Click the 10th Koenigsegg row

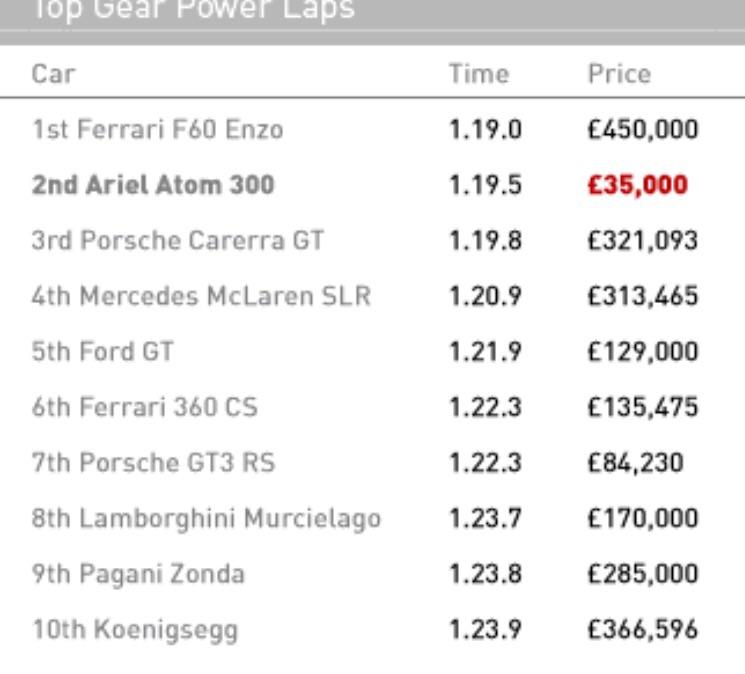[372, 629]
